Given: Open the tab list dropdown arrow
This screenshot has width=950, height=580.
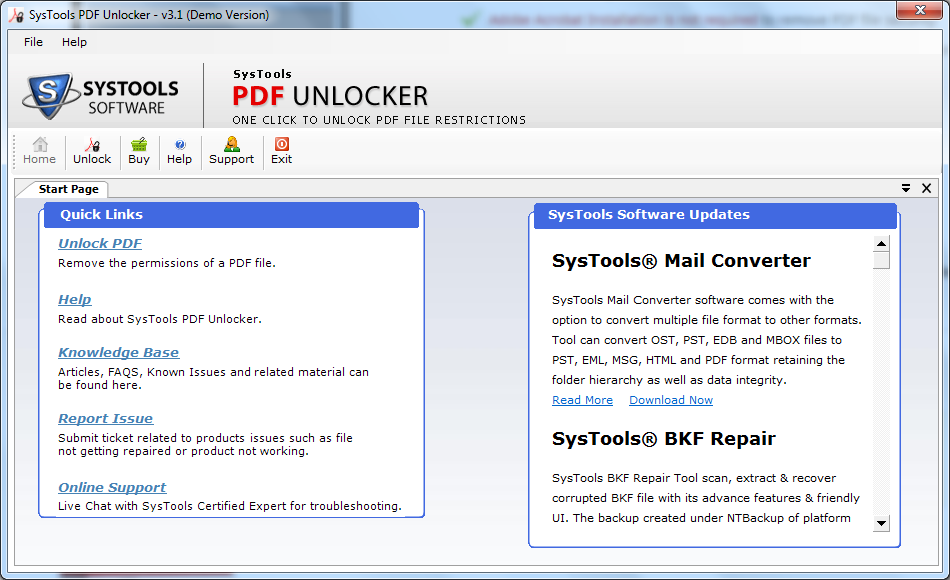Looking at the screenshot, I should pos(906,188).
